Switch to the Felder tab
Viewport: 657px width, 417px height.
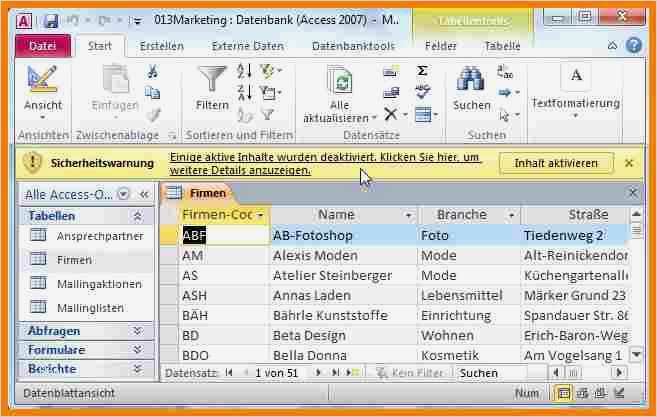coord(440,46)
